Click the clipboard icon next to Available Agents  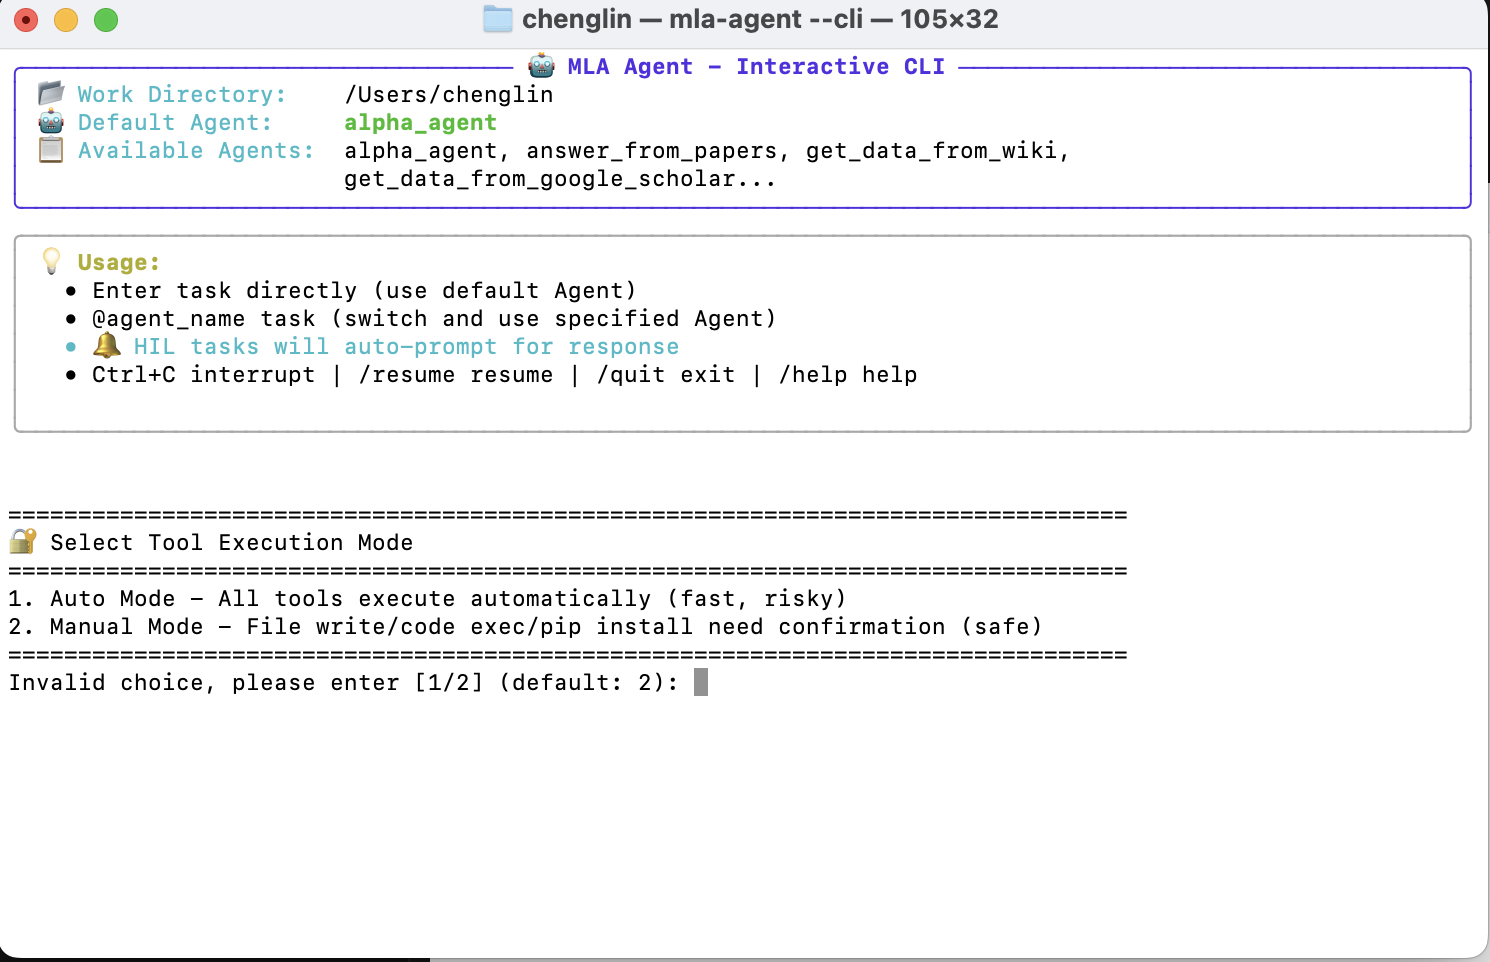click(x=51, y=150)
